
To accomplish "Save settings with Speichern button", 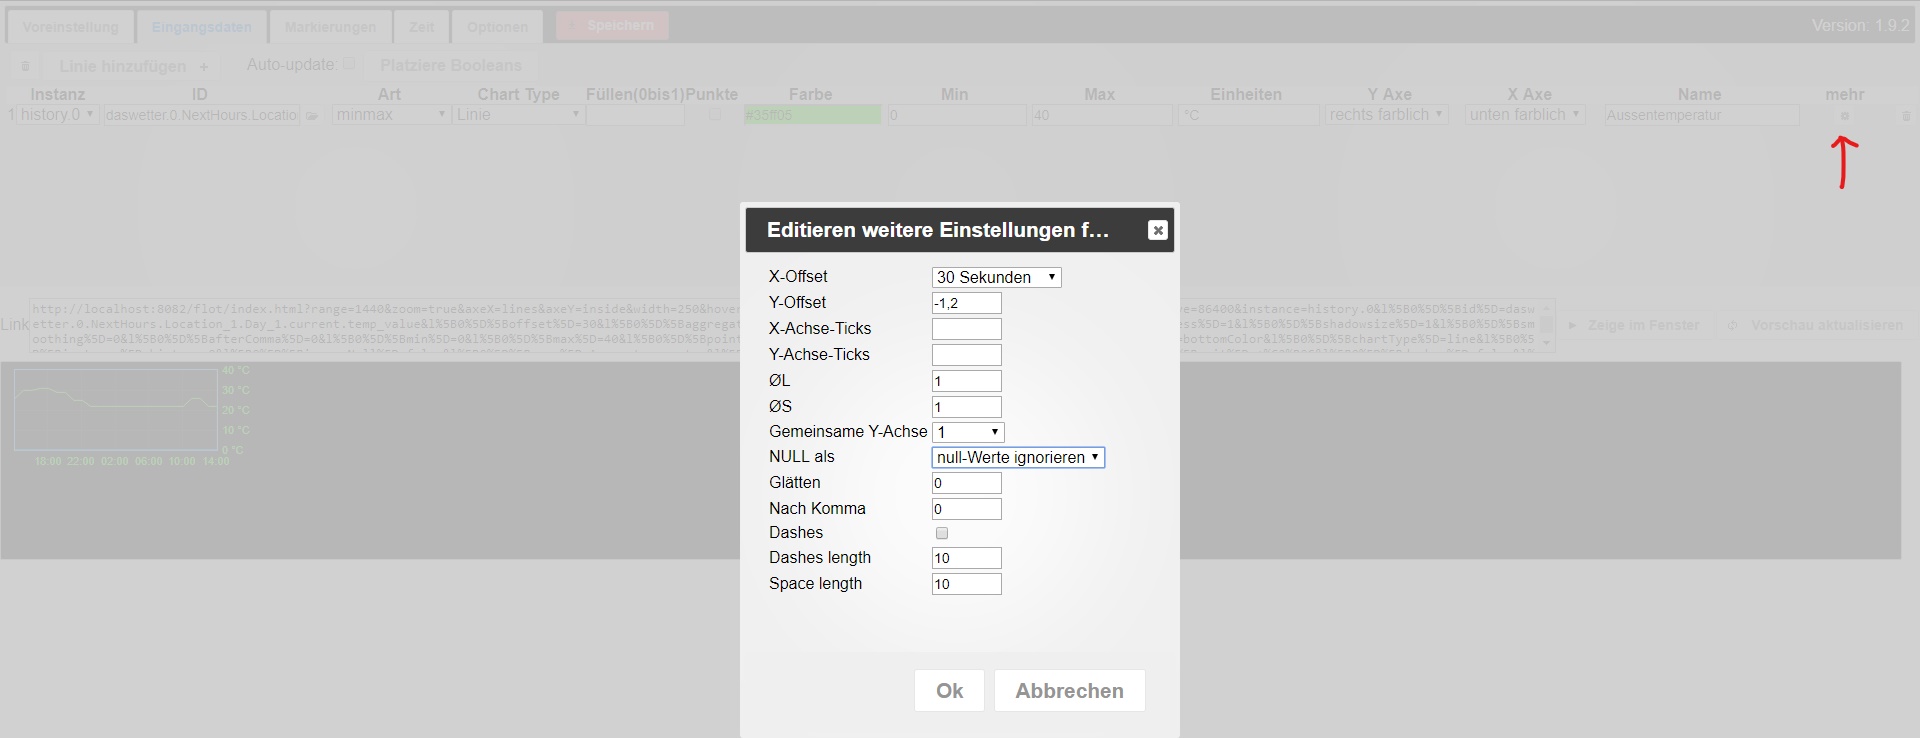I will (x=612, y=25).
